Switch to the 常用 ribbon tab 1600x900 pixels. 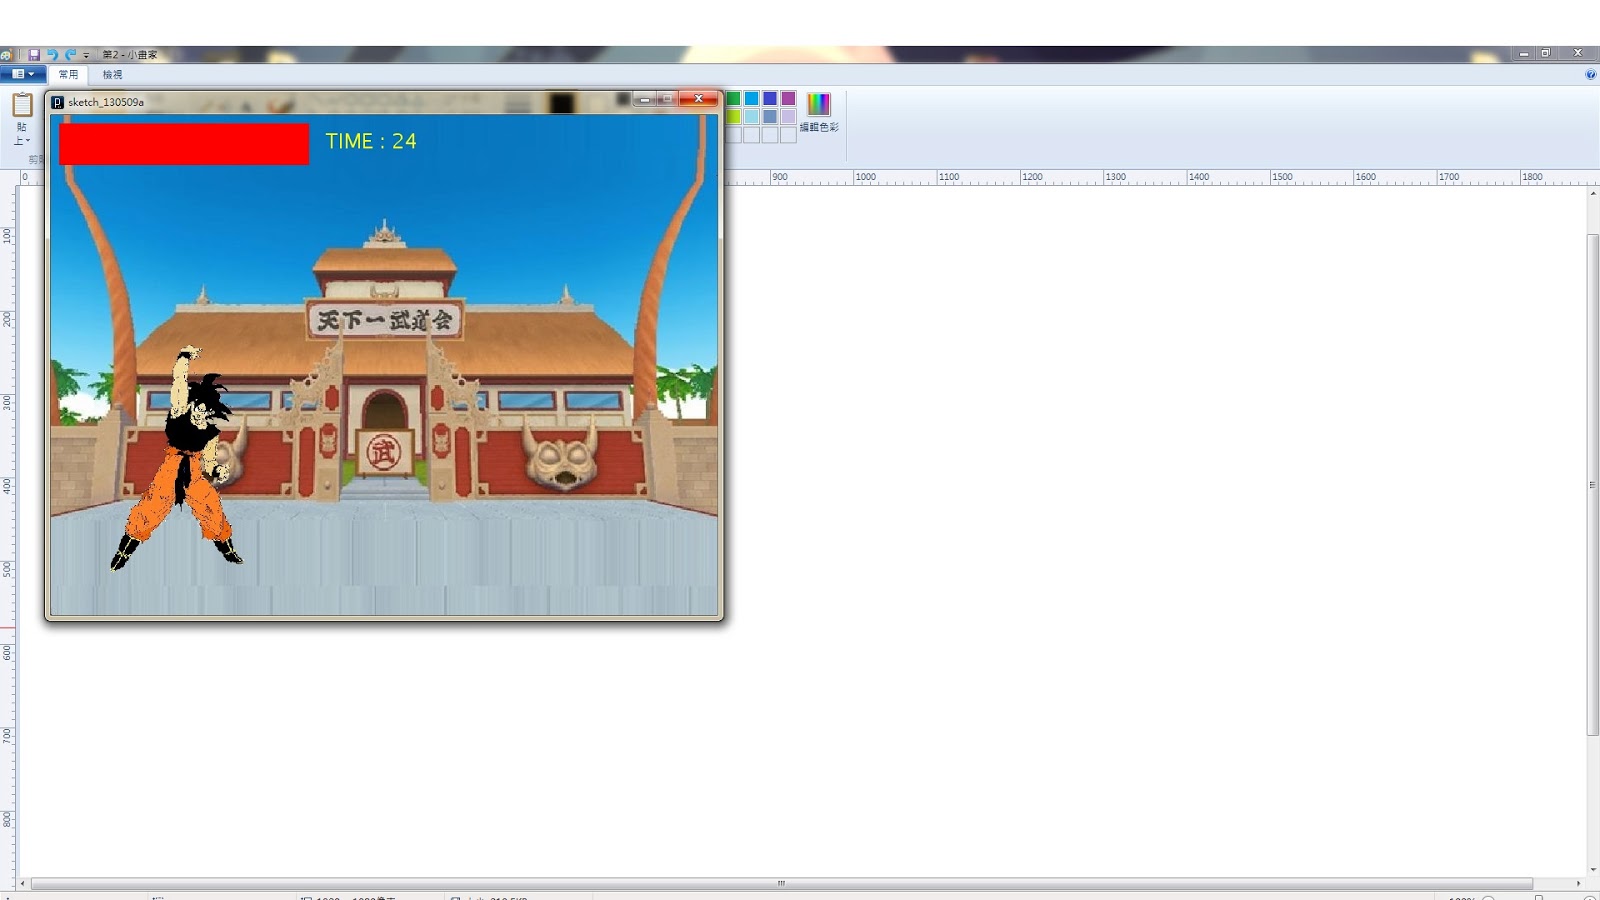tap(68, 75)
